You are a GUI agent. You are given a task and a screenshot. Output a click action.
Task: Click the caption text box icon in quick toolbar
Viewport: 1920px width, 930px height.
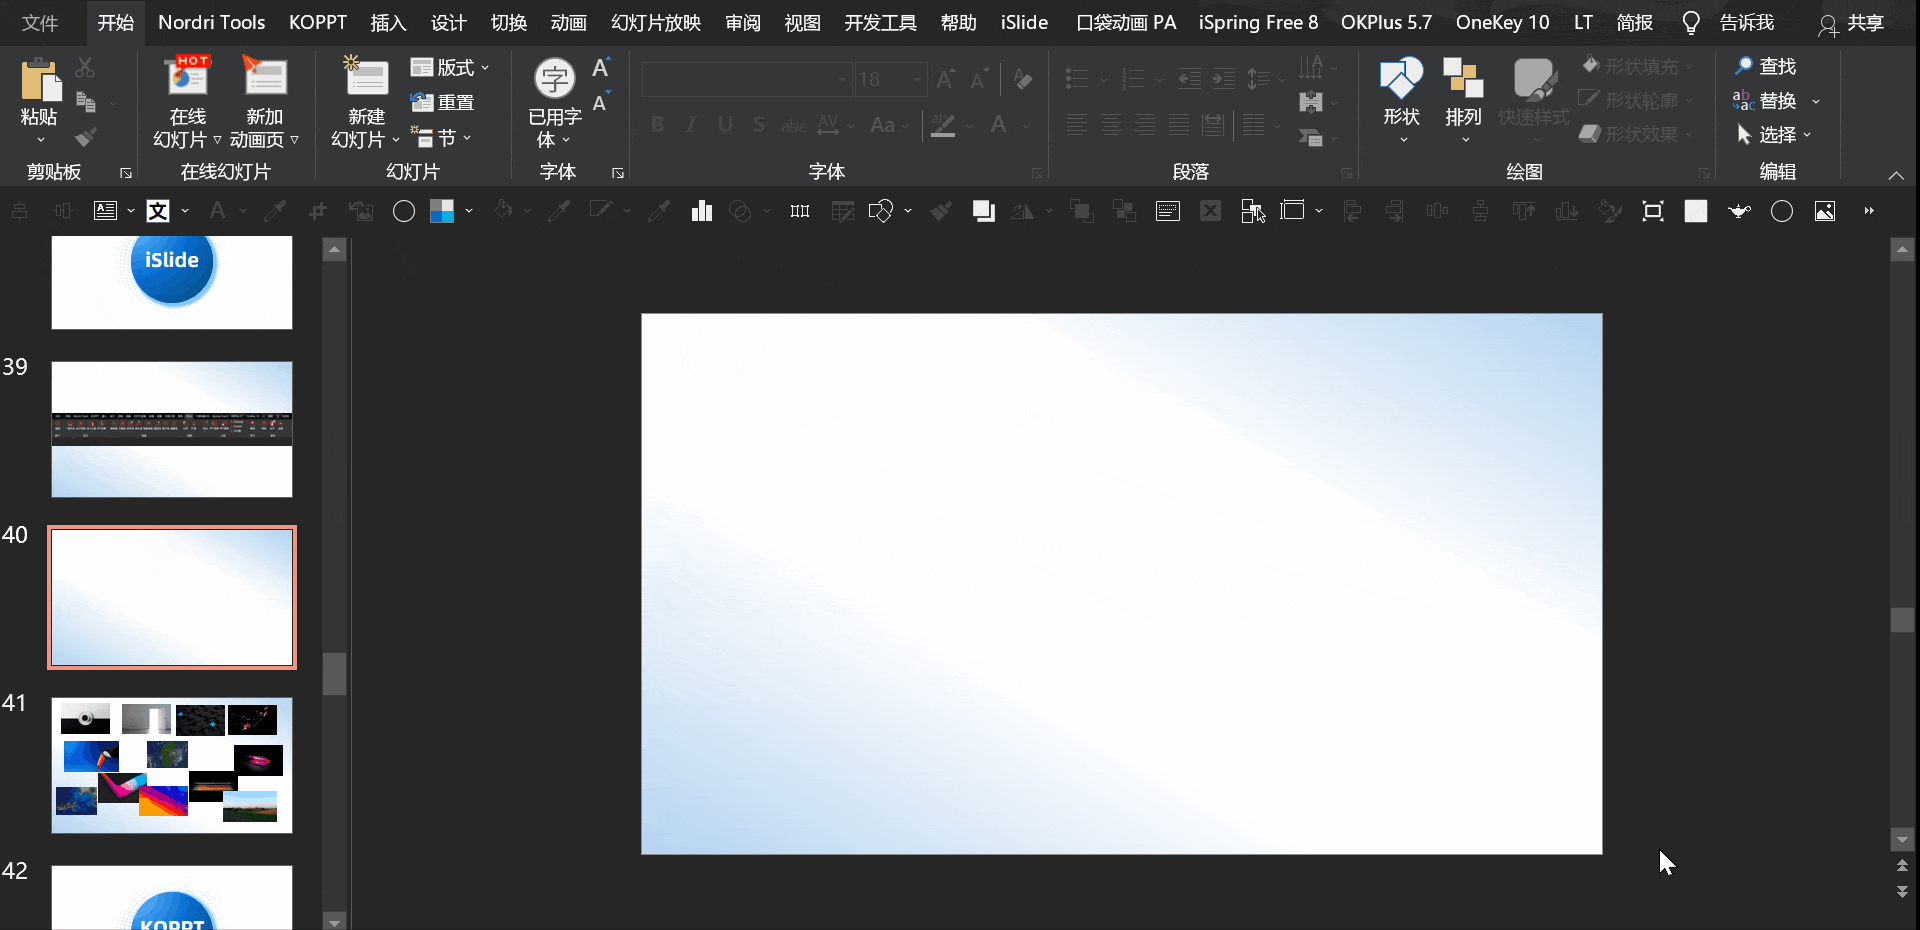coord(1168,211)
